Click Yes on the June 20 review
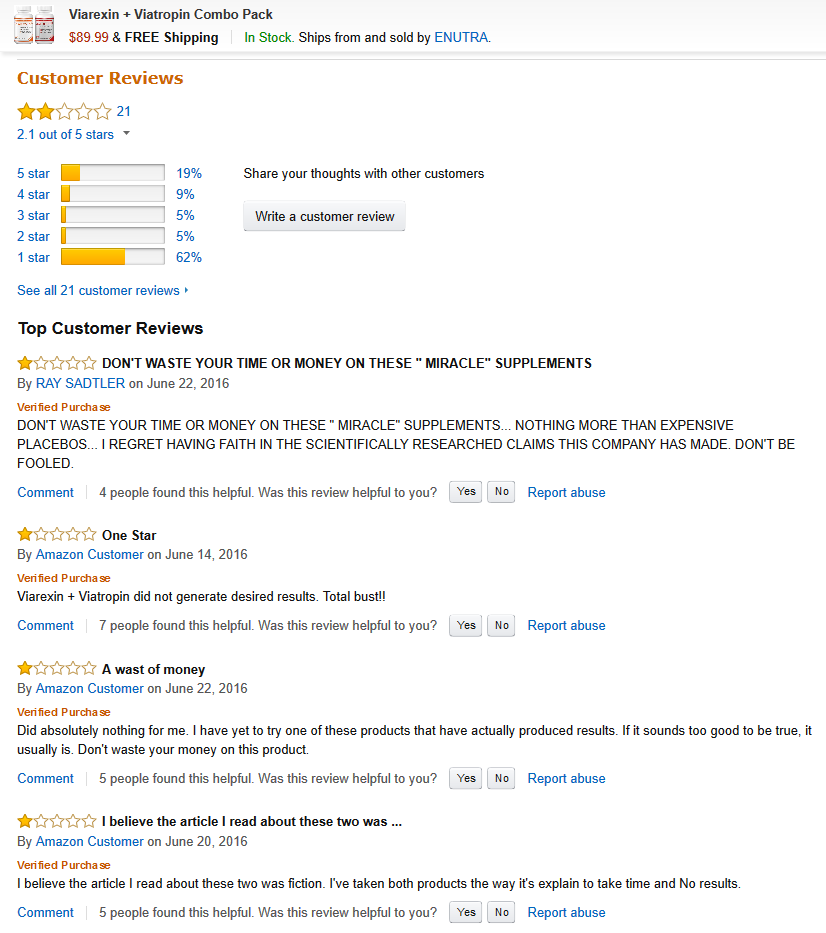Image resolution: width=826 pixels, height=933 pixels. (x=466, y=912)
